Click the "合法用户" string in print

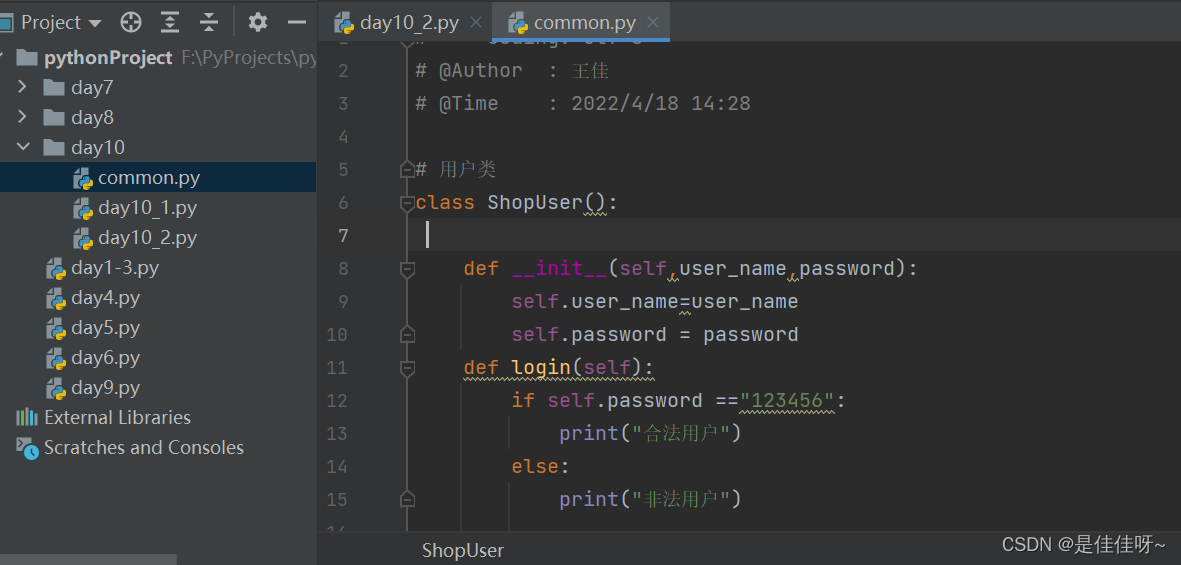[681, 433]
